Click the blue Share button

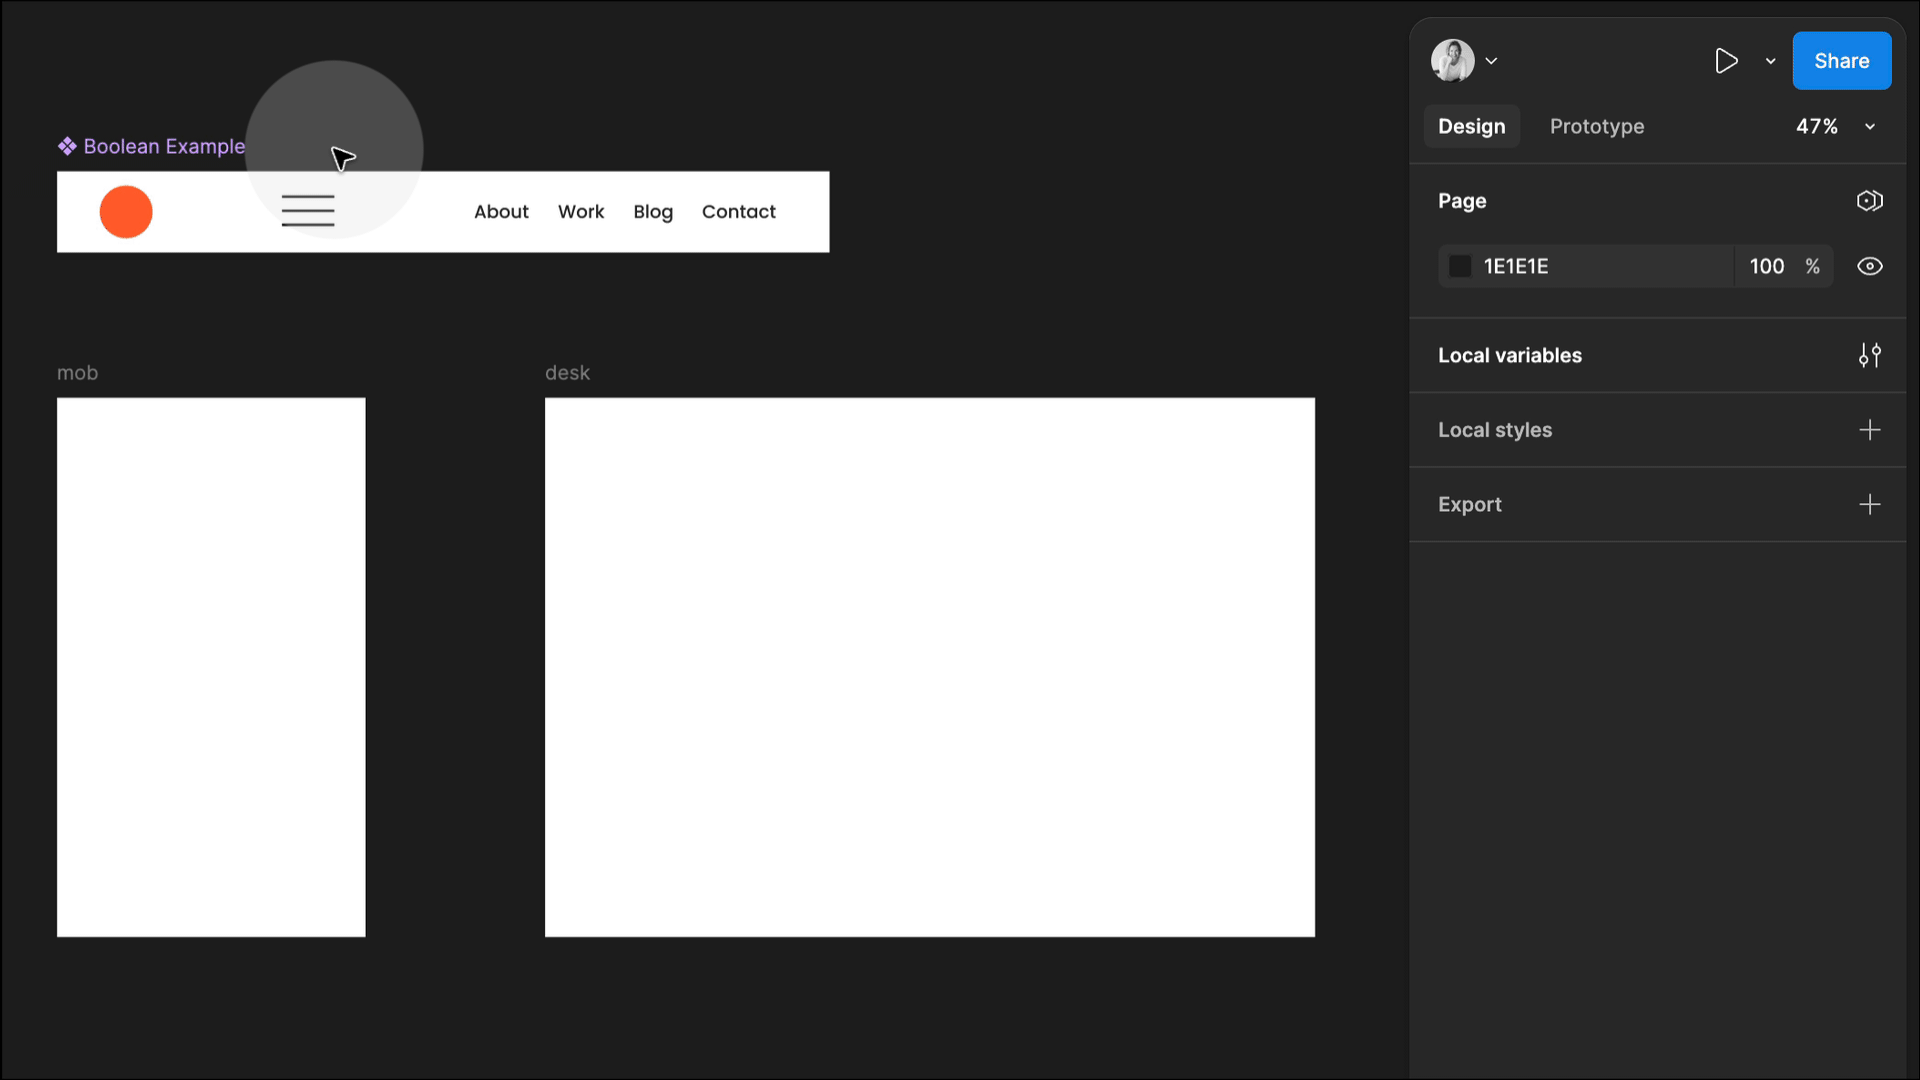pos(1841,61)
